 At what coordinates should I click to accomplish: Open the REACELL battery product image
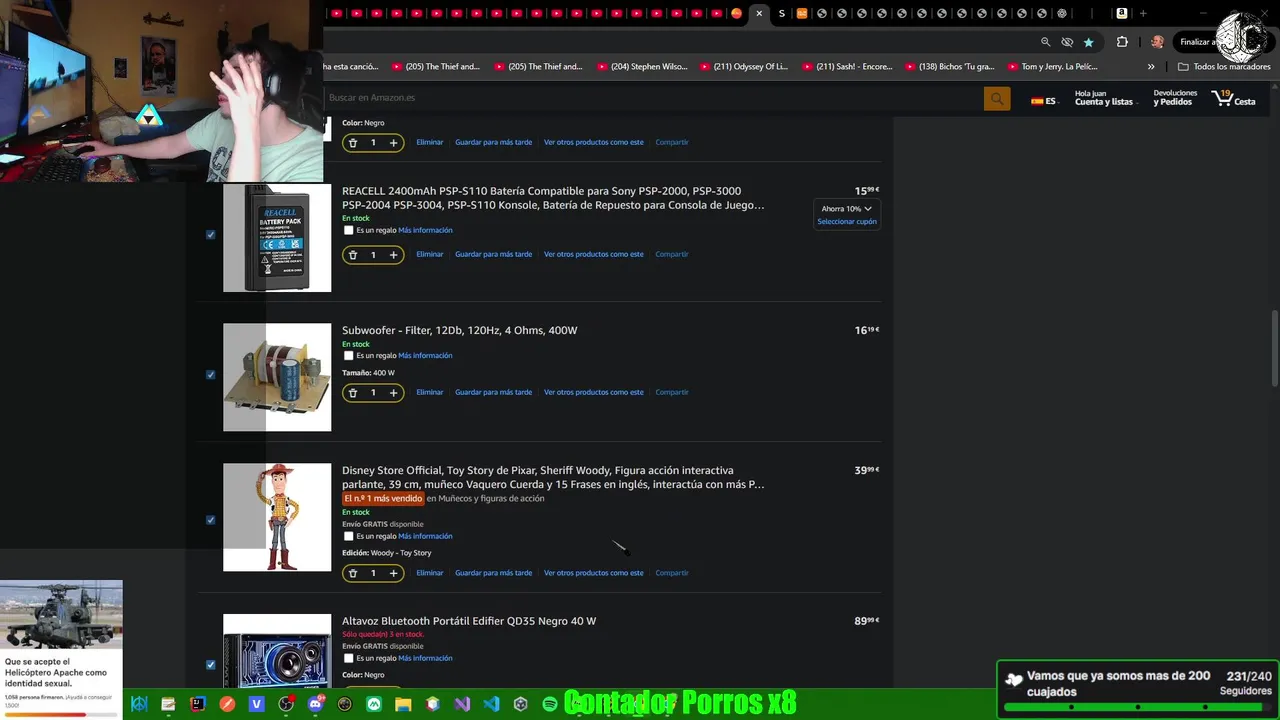[277, 238]
